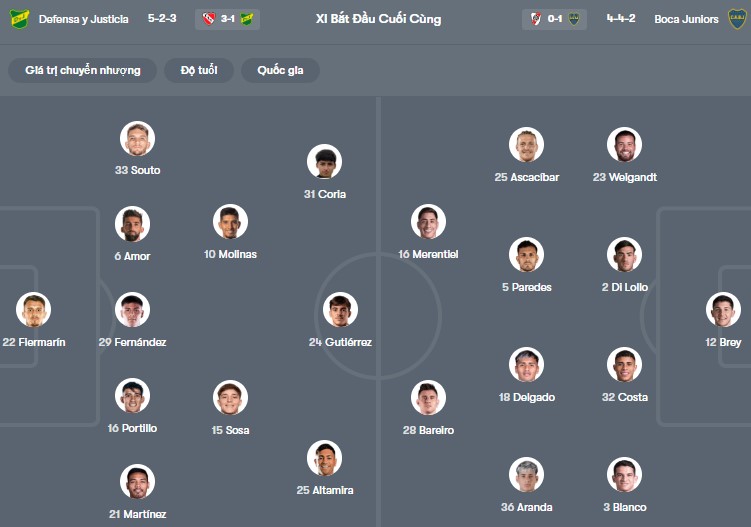751x527 pixels.
Task: Click Di Lollo's player avatar
Action: point(624,255)
